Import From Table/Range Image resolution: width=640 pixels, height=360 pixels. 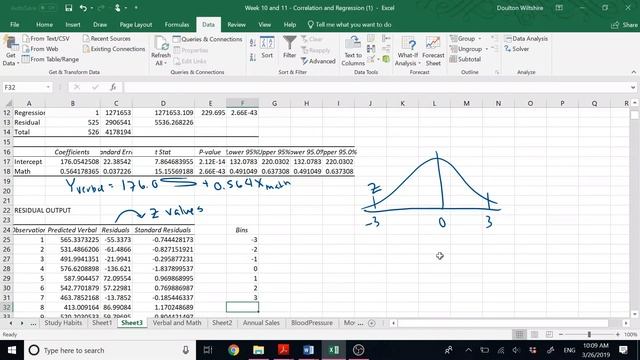point(51,59)
